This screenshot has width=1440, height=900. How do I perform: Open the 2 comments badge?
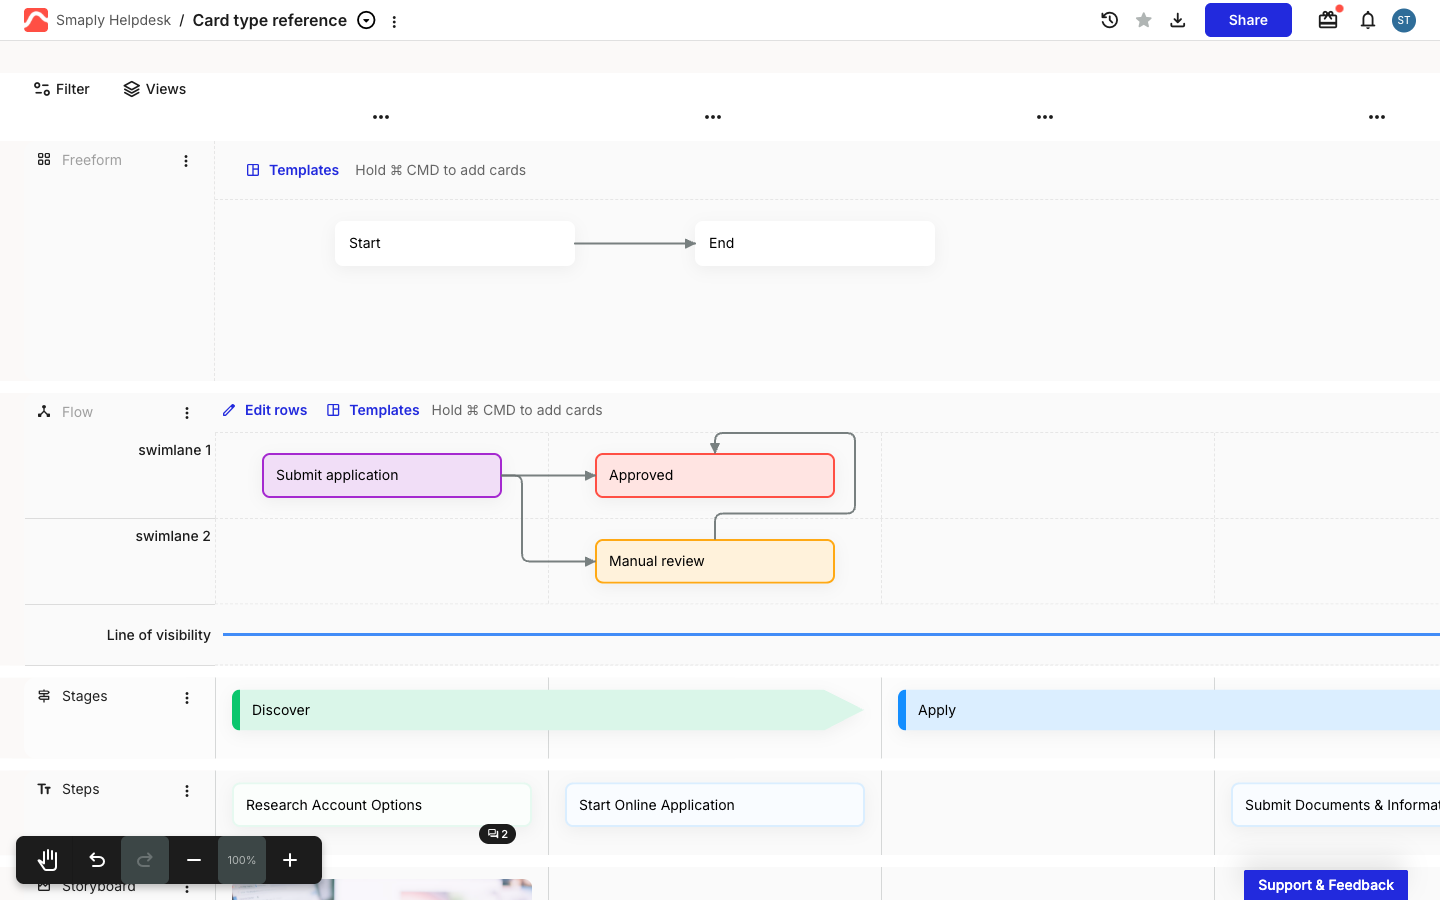point(498,834)
